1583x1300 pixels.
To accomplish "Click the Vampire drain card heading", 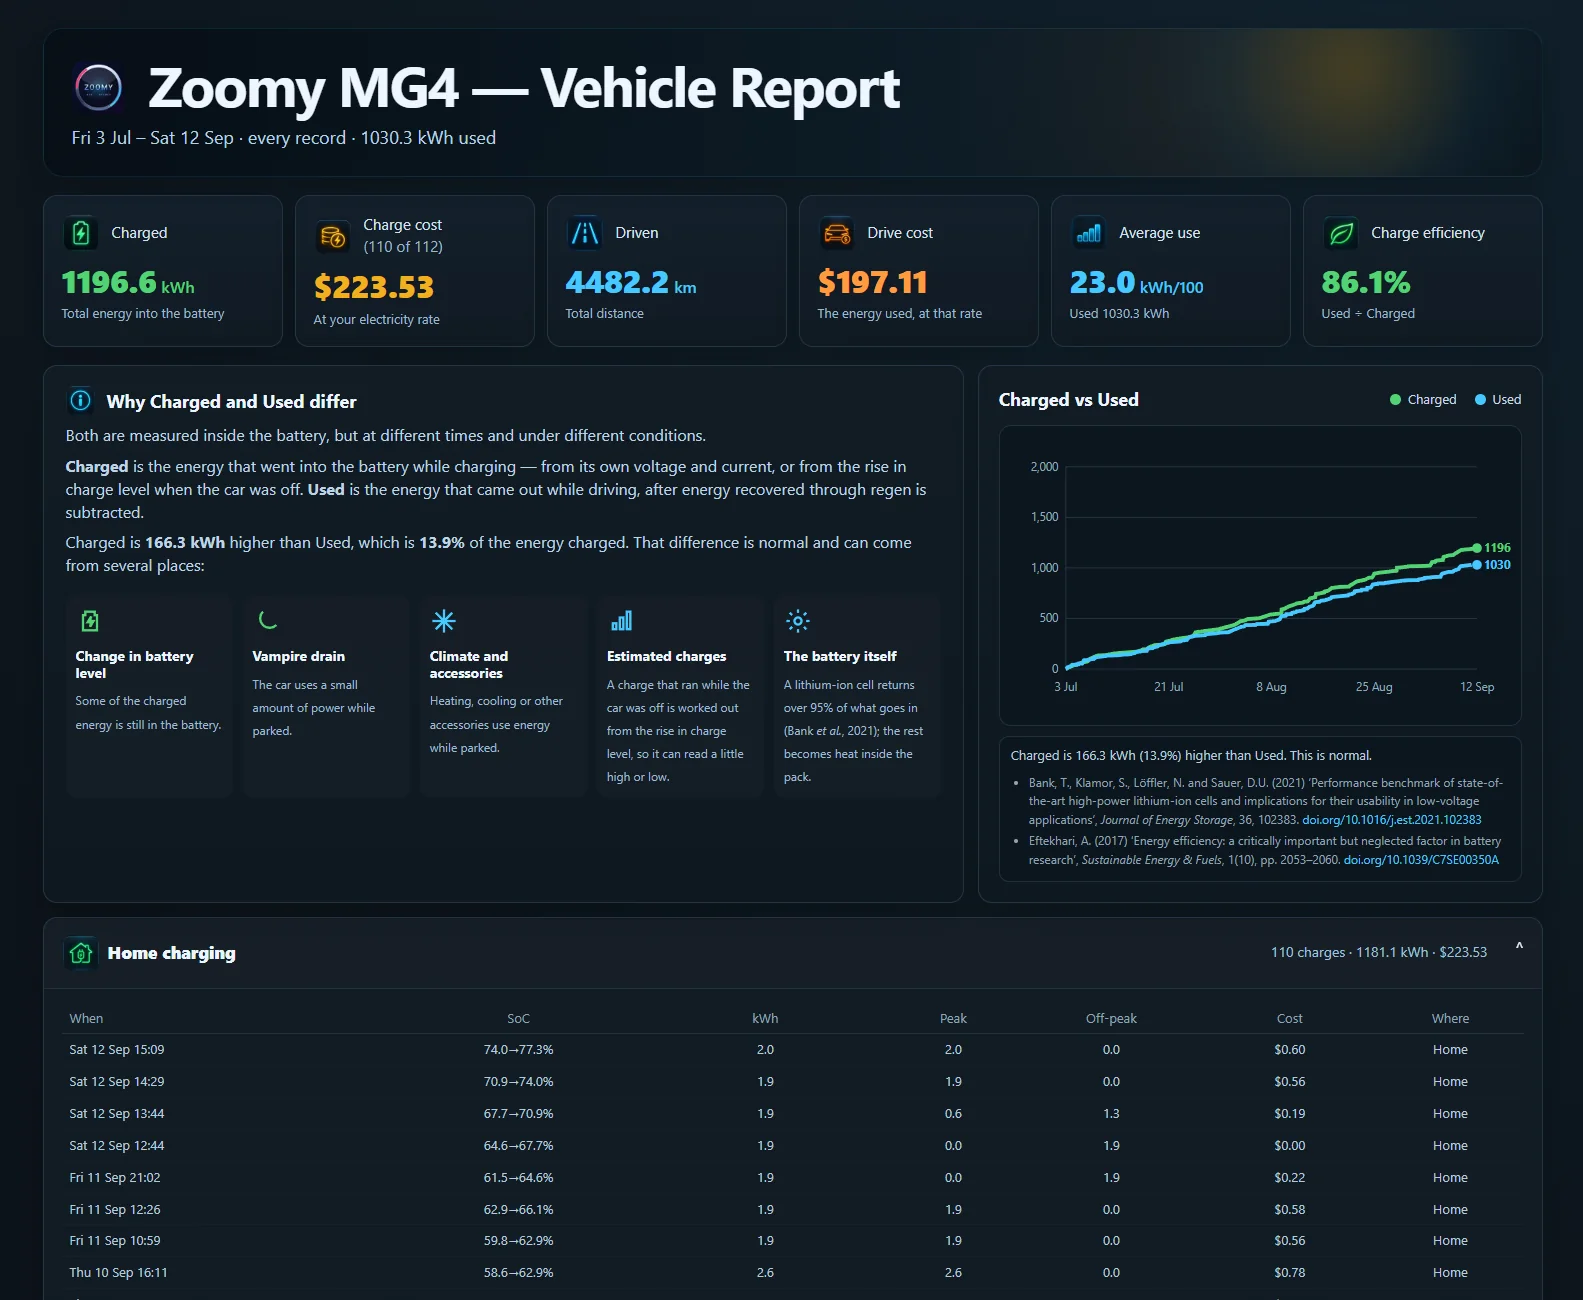I will [x=298, y=656].
